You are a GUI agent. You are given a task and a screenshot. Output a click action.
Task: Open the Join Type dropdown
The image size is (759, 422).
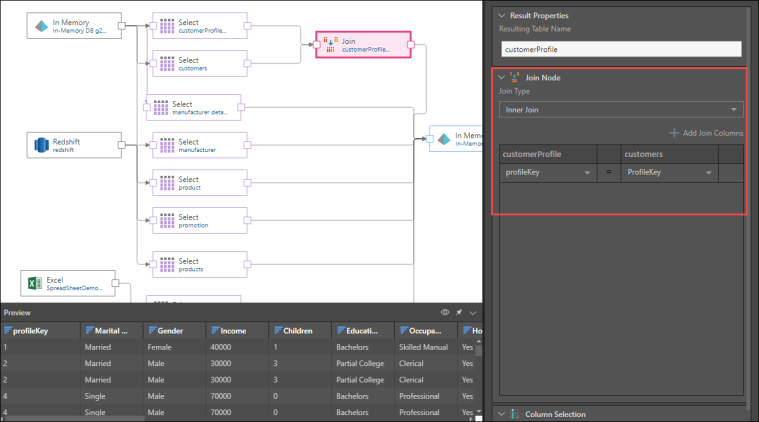(x=620, y=109)
